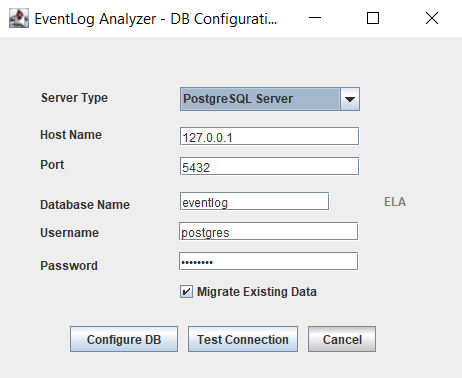Click the Username label
This screenshot has height=378, width=462.
pos(69,233)
